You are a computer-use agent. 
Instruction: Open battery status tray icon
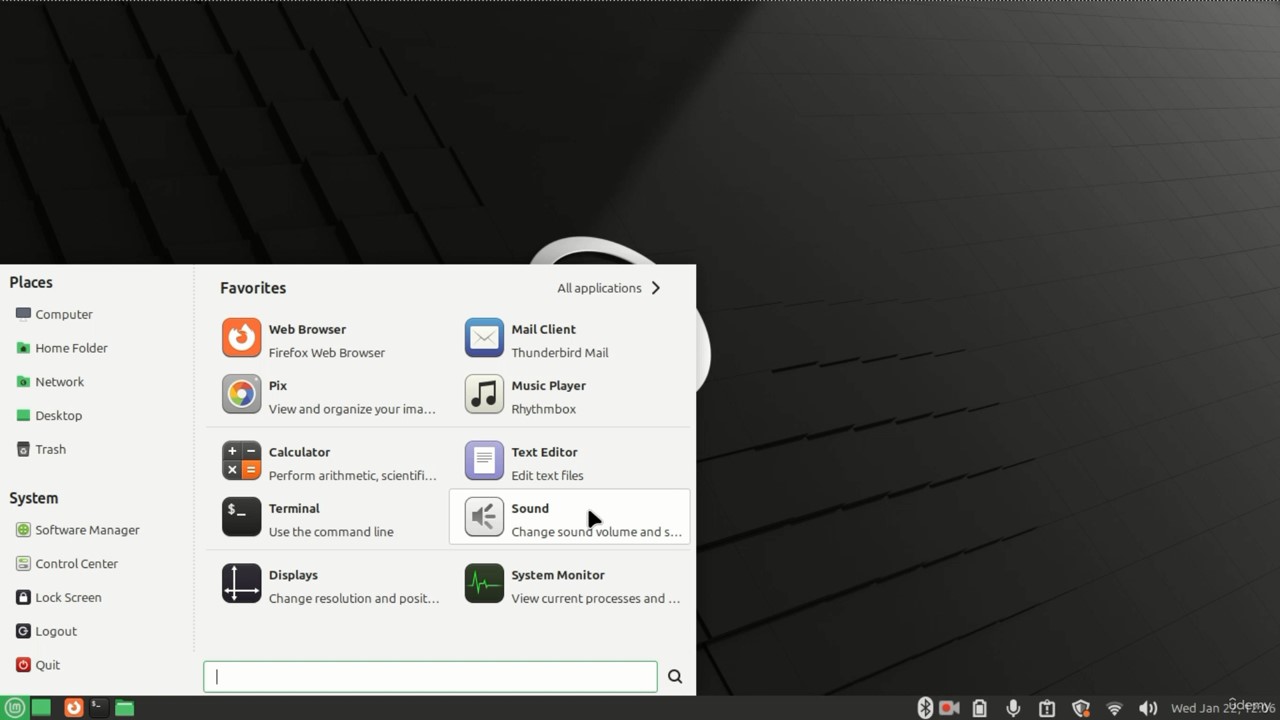point(980,708)
